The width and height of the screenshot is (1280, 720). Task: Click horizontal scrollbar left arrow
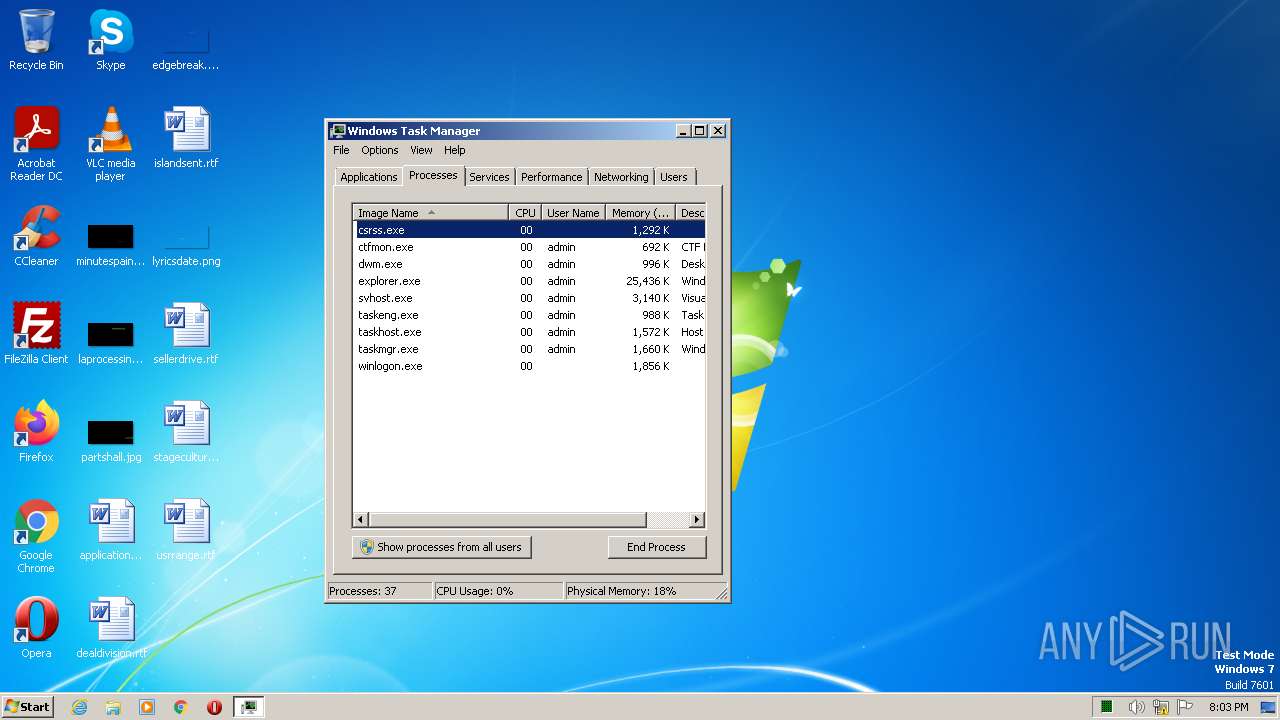[x=361, y=520]
